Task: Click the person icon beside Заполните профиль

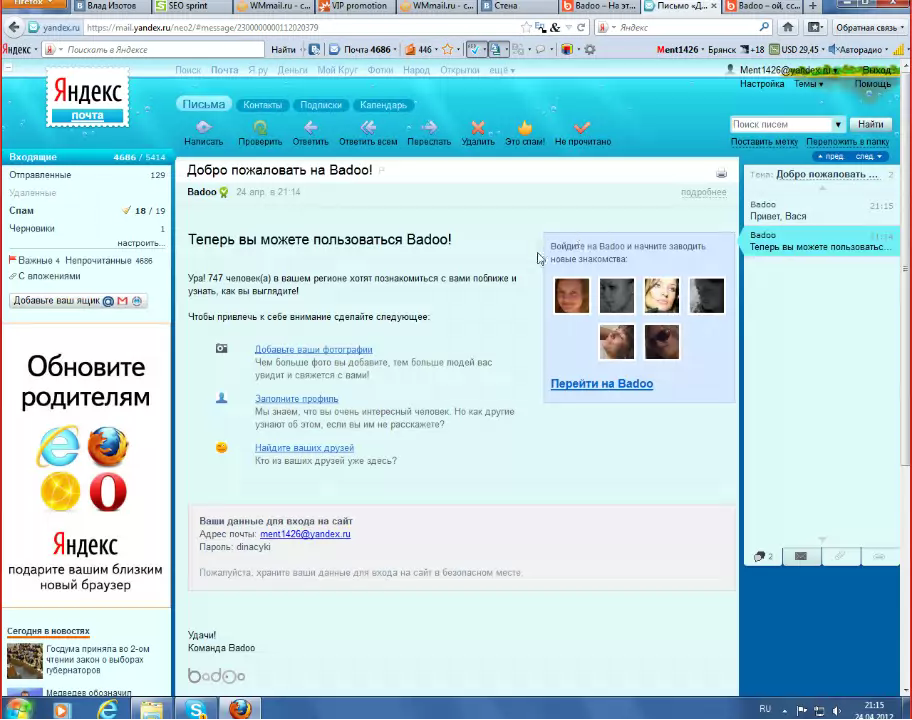Action: (x=222, y=398)
